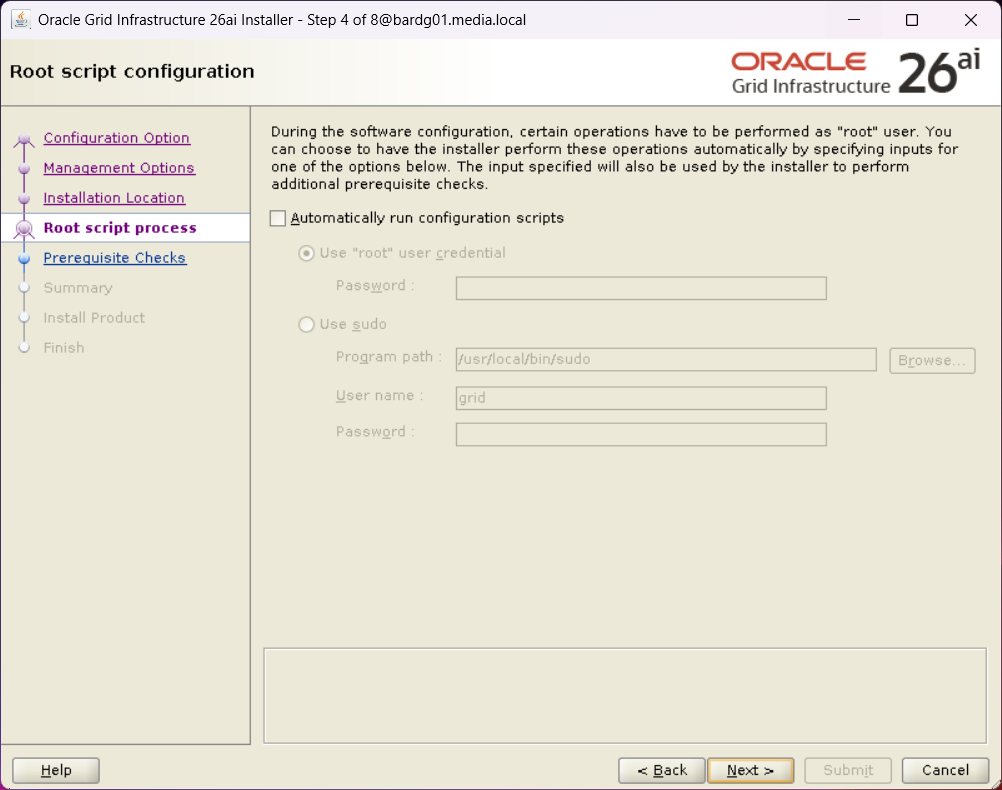
Task: Click the Install Product step label
Action: point(94,318)
